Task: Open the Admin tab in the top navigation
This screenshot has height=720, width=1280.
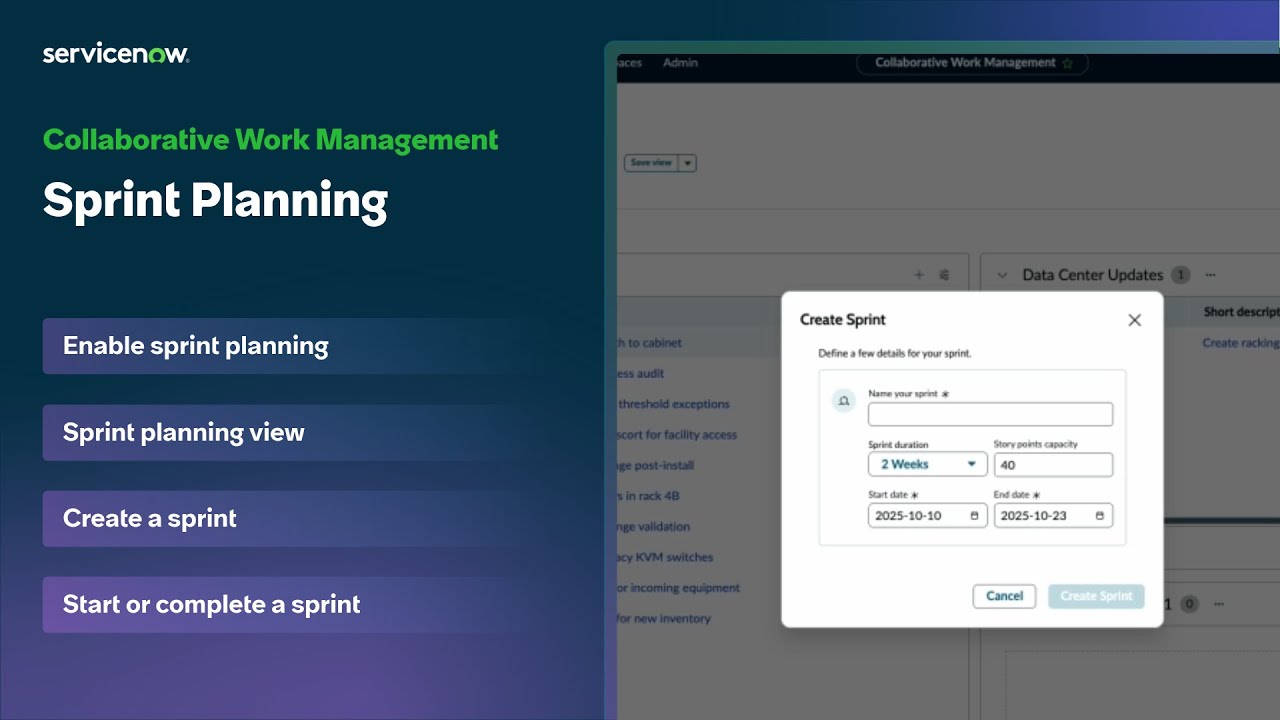Action: (x=680, y=62)
